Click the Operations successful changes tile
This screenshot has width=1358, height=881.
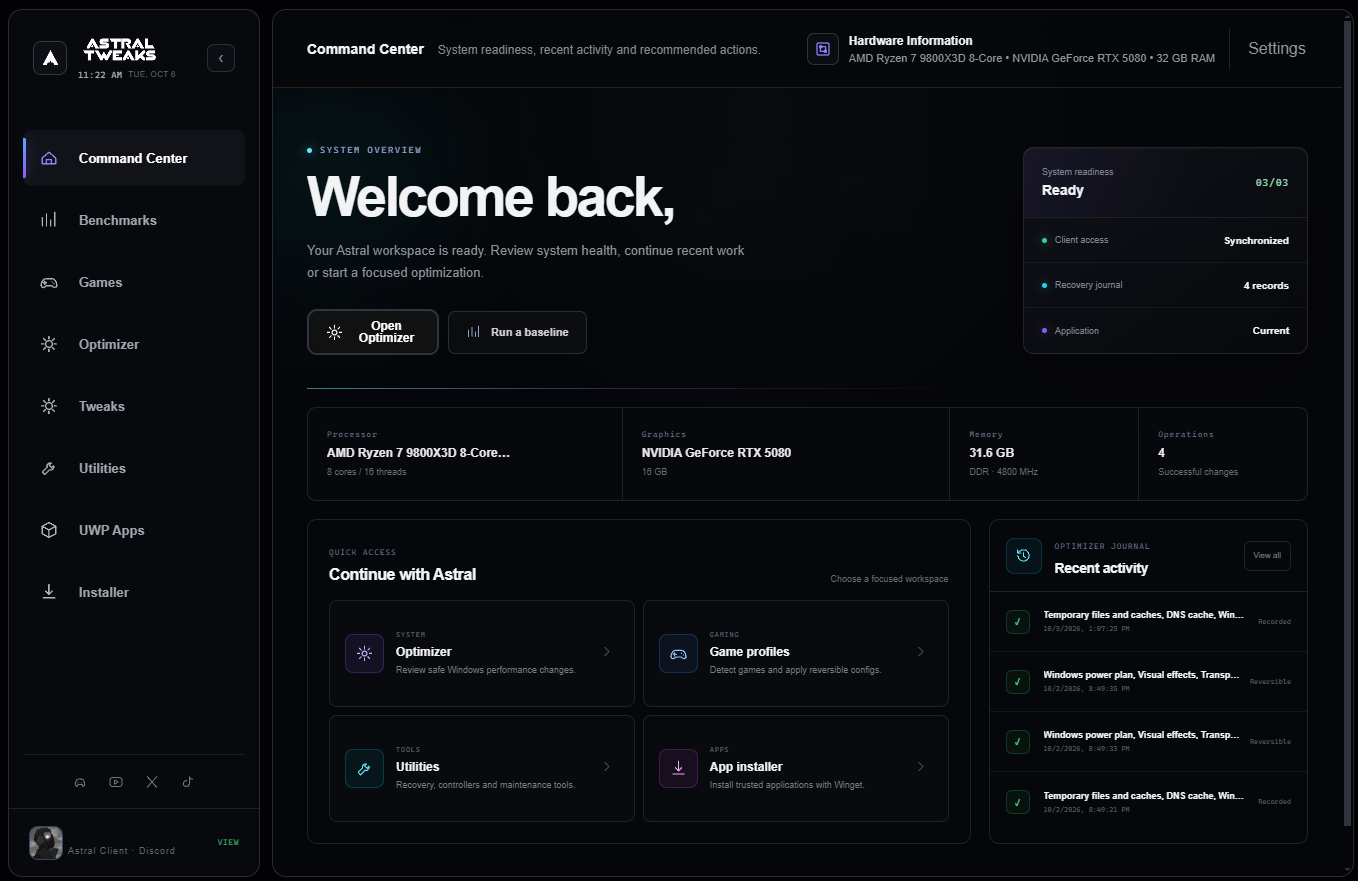tap(1223, 453)
